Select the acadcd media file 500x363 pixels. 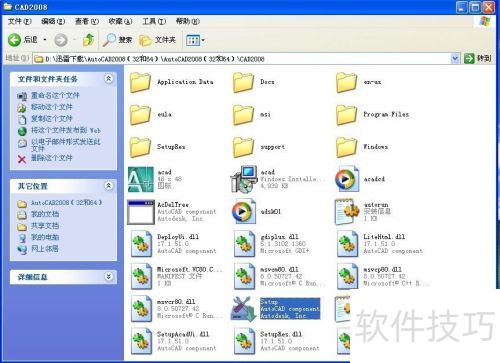click(360, 179)
